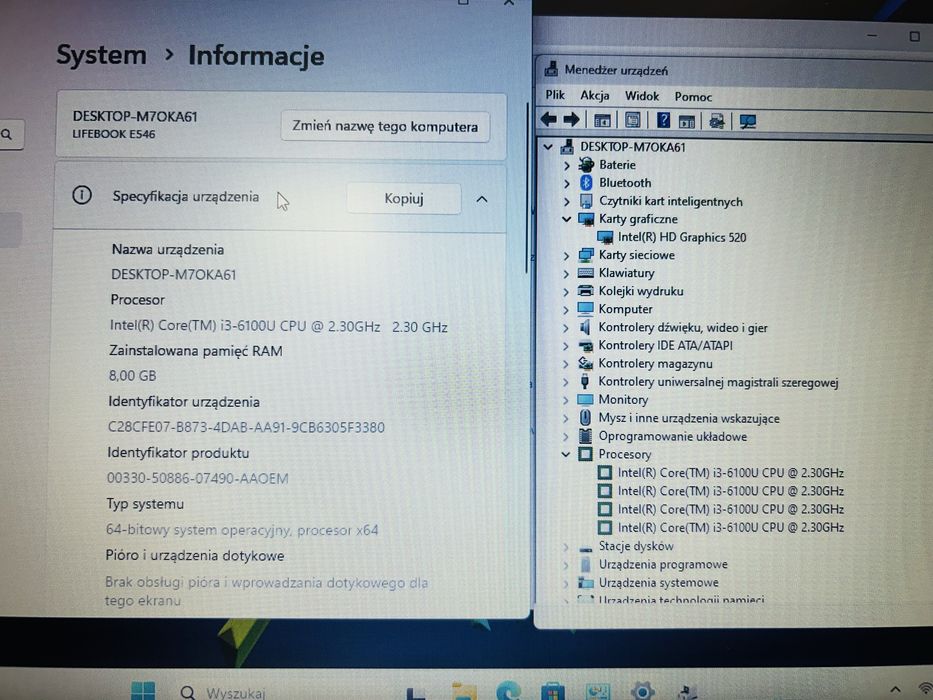Click the monitor-shaped scan for hardware changes icon
Viewport: 933px width, 700px height.
(747, 122)
